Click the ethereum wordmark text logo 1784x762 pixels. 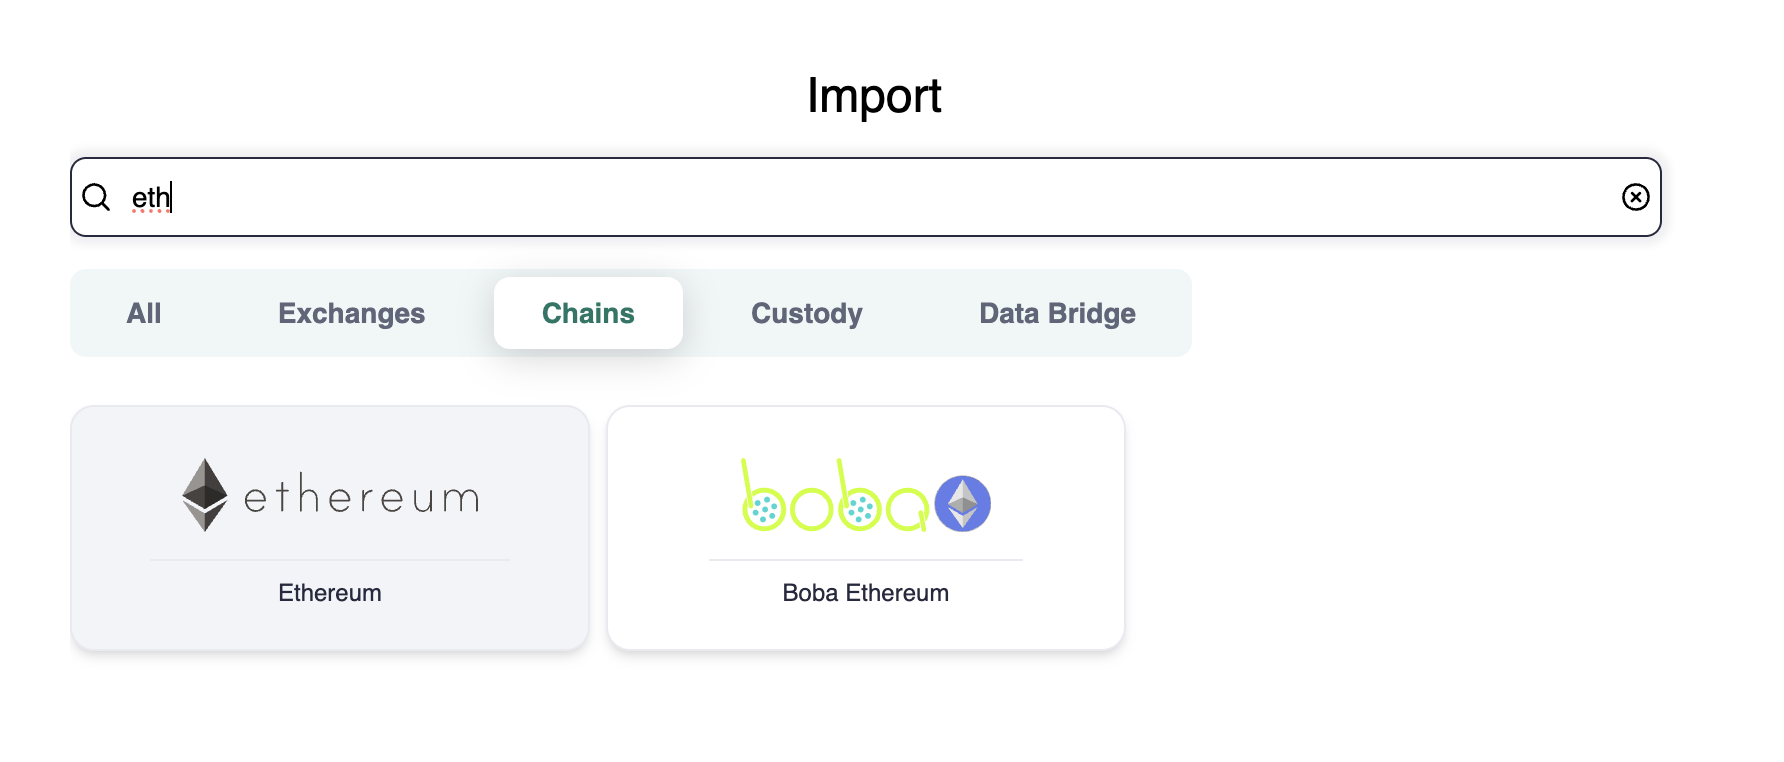coord(361,496)
